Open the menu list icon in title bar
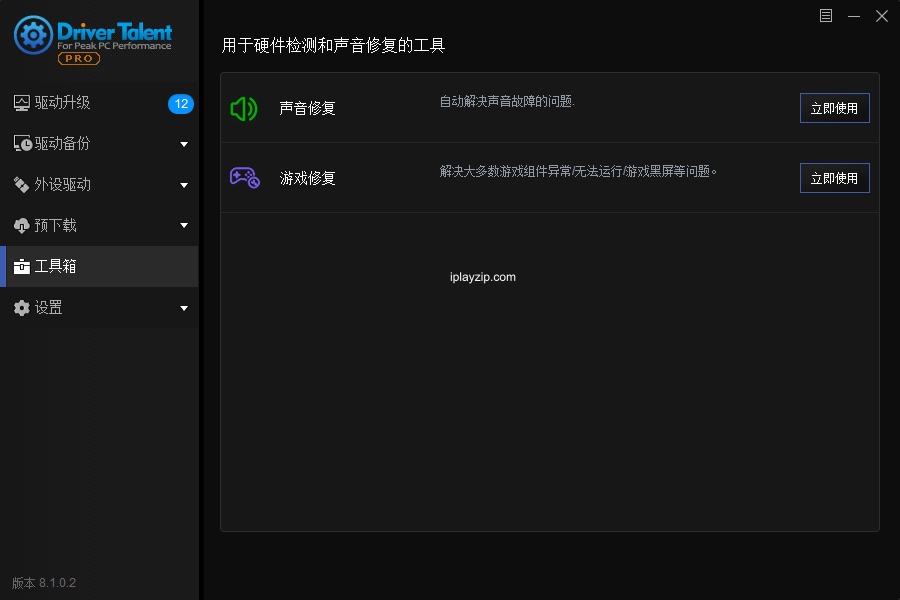This screenshot has width=900, height=600. (x=825, y=16)
